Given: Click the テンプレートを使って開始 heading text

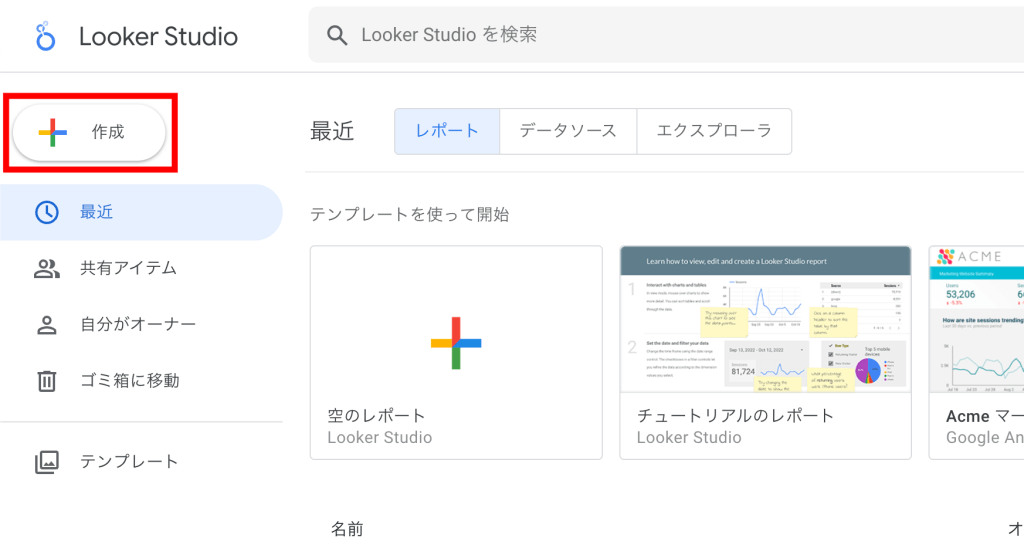Looking at the screenshot, I should click(x=409, y=215).
